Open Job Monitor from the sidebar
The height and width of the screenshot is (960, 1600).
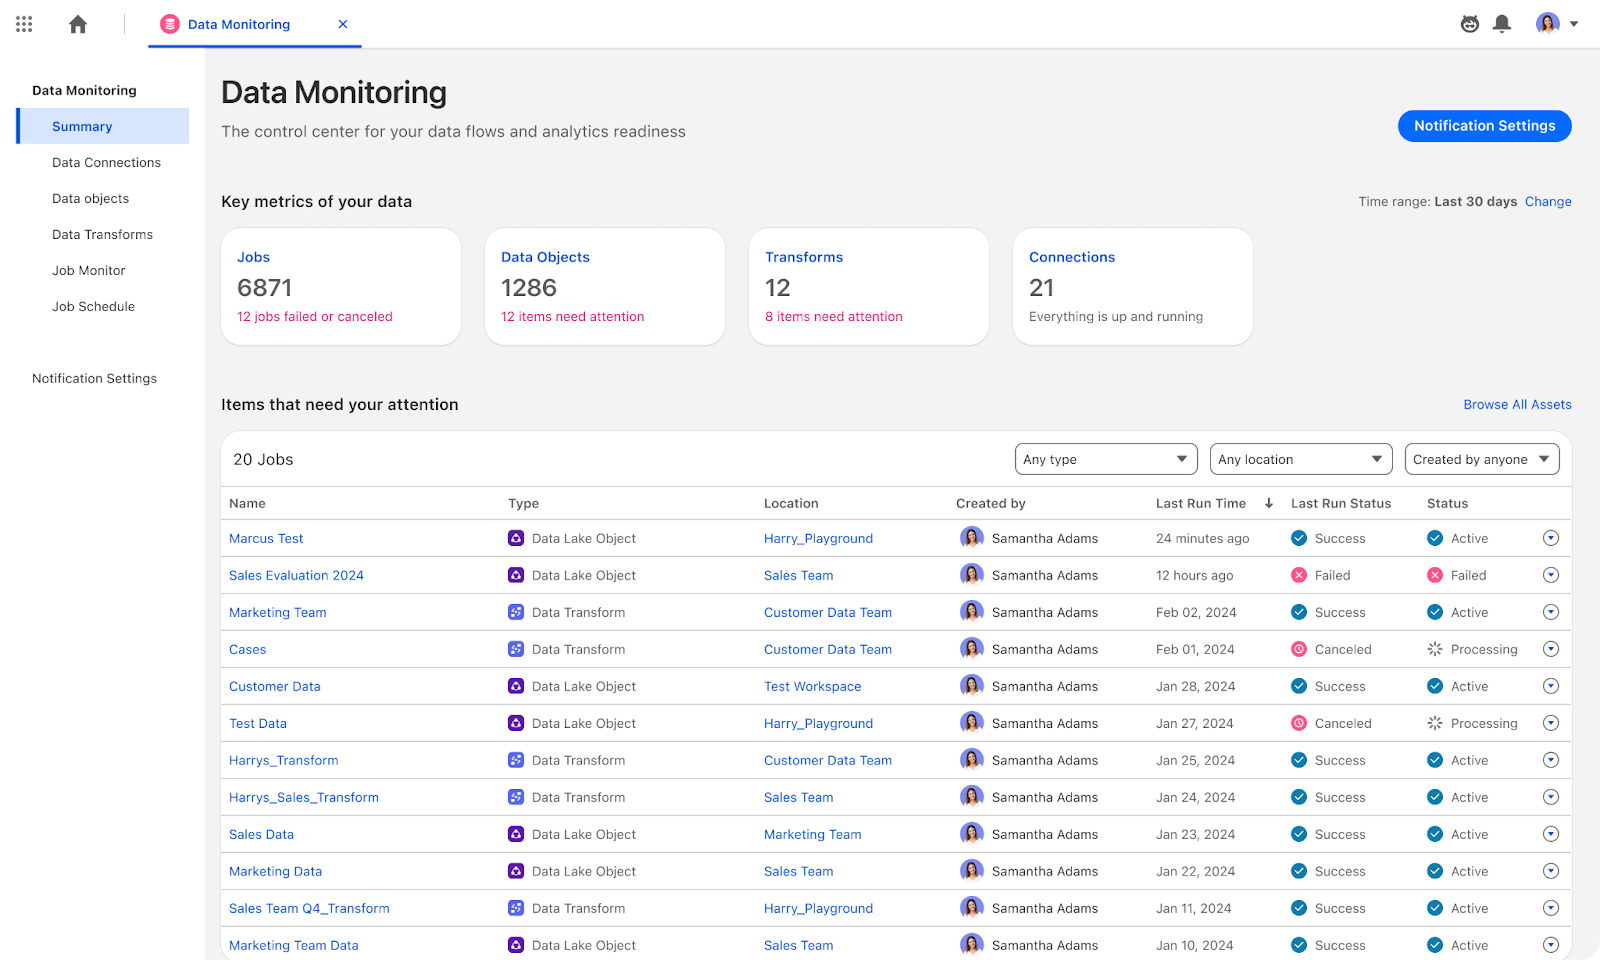point(89,270)
